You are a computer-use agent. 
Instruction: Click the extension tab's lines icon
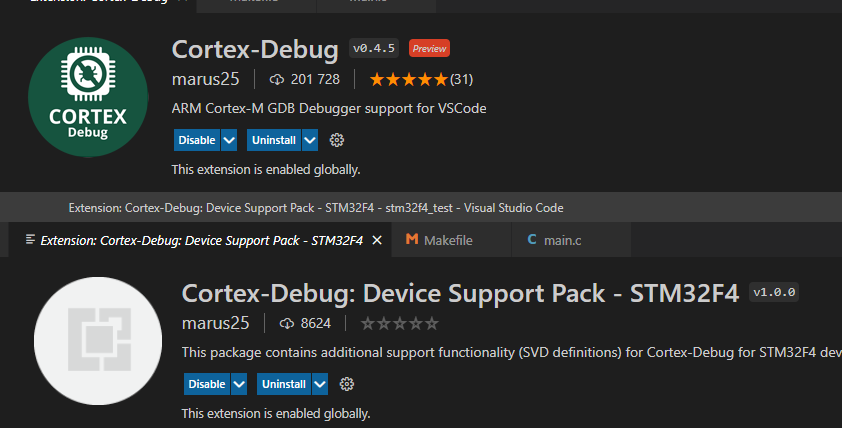pos(31,240)
